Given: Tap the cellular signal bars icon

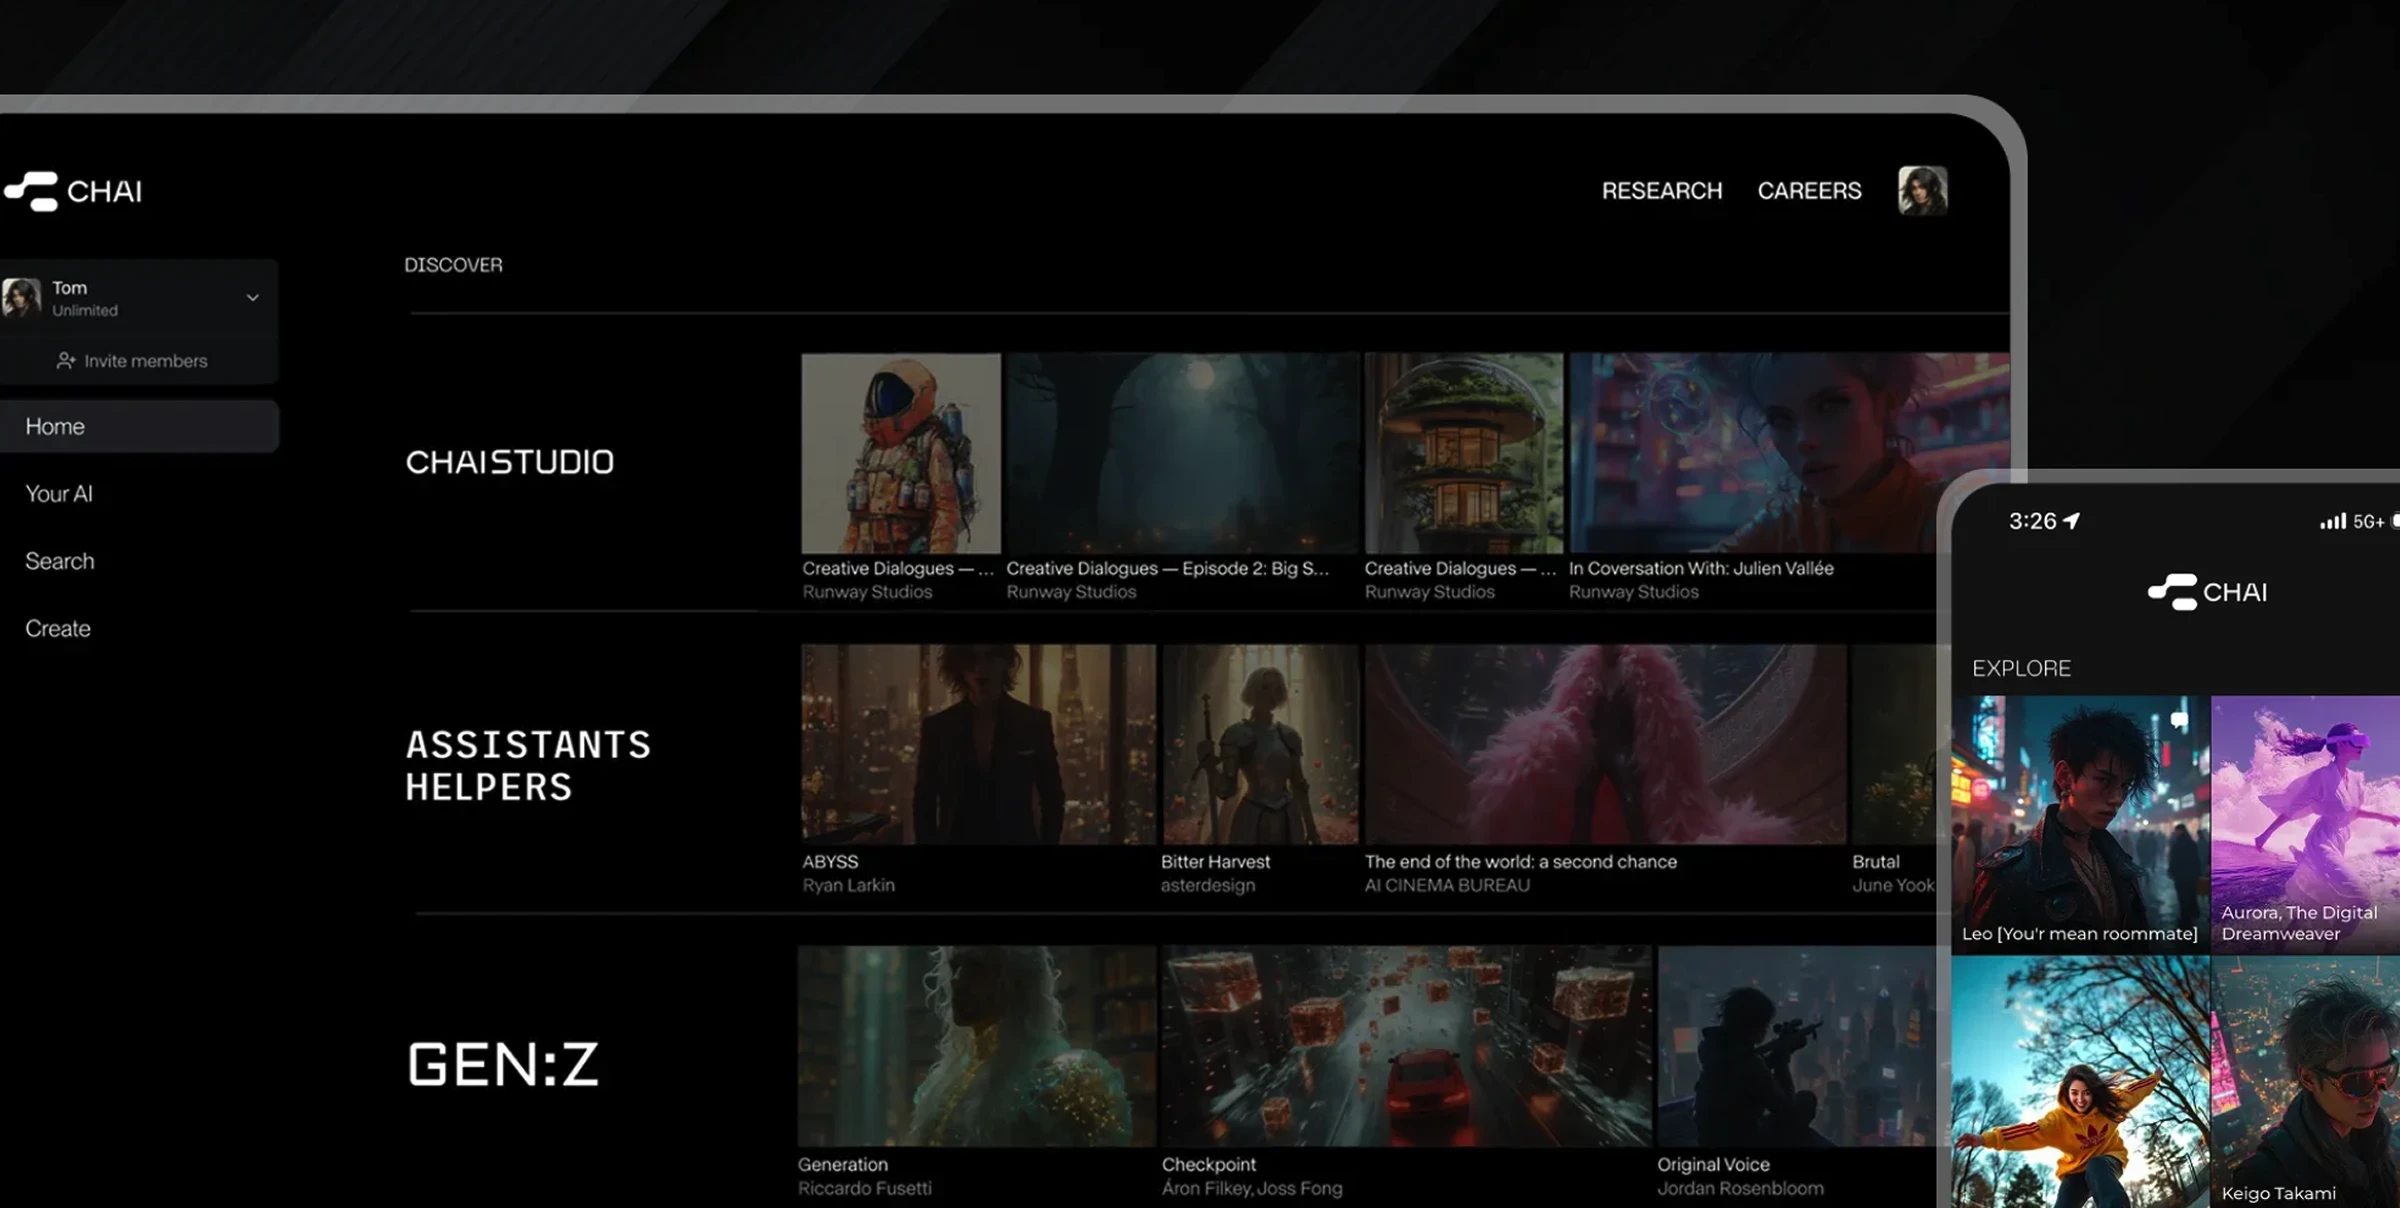Looking at the screenshot, I should [x=2332, y=521].
